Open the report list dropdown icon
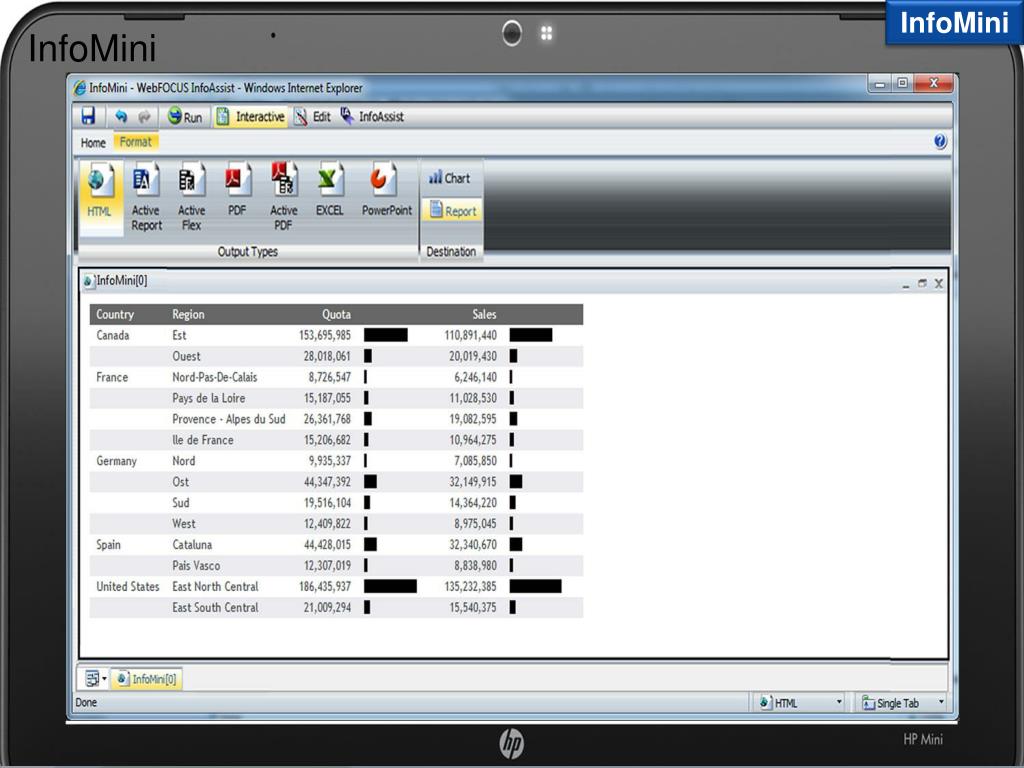This screenshot has width=1024, height=768. point(94,679)
